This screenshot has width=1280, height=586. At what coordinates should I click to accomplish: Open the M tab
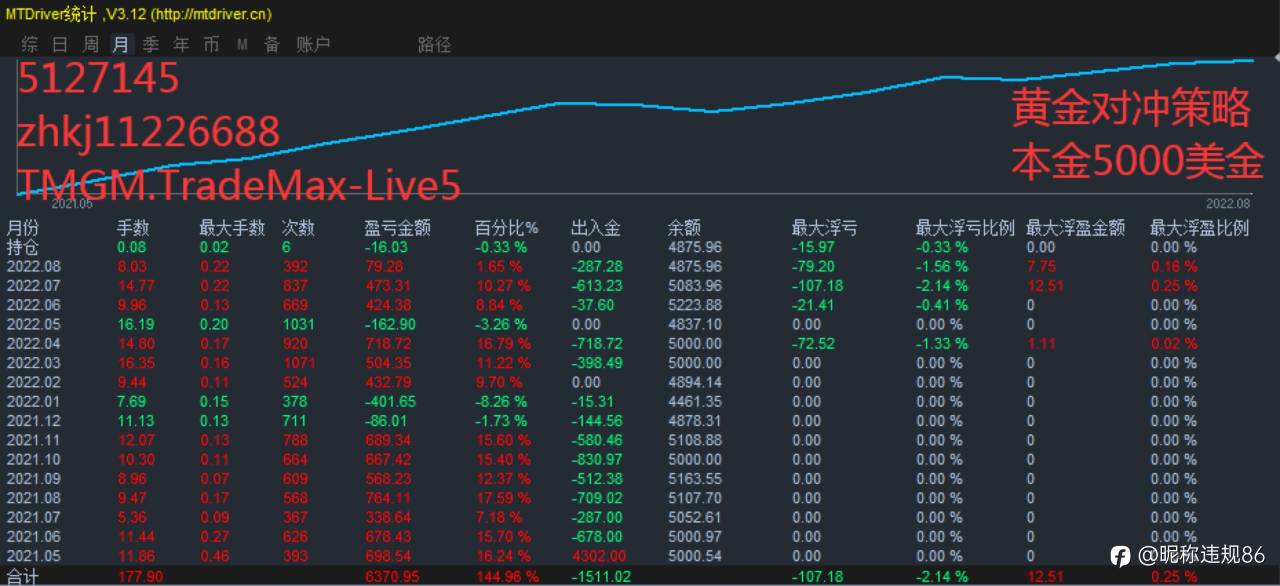point(242,45)
